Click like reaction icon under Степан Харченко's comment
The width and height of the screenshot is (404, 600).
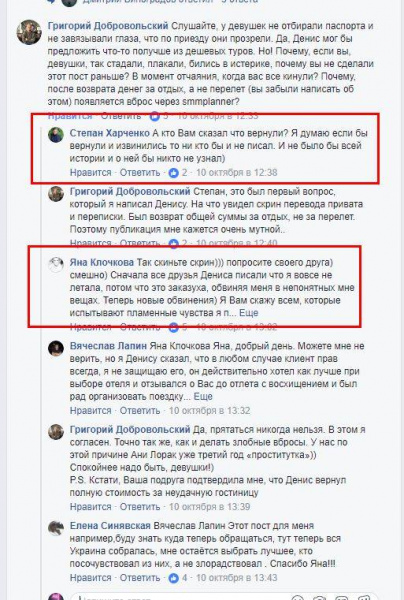[x=173, y=173]
